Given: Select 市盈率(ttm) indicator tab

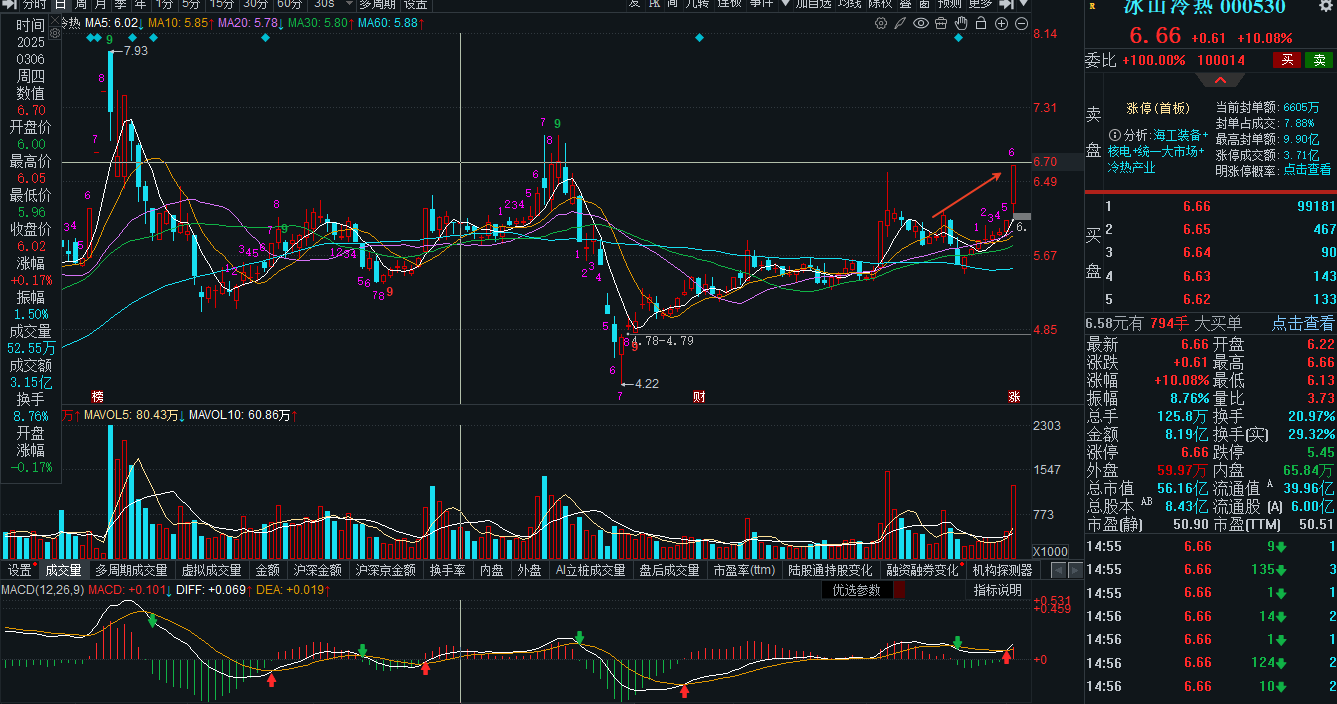Looking at the screenshot, I should (x=744, y=570).
